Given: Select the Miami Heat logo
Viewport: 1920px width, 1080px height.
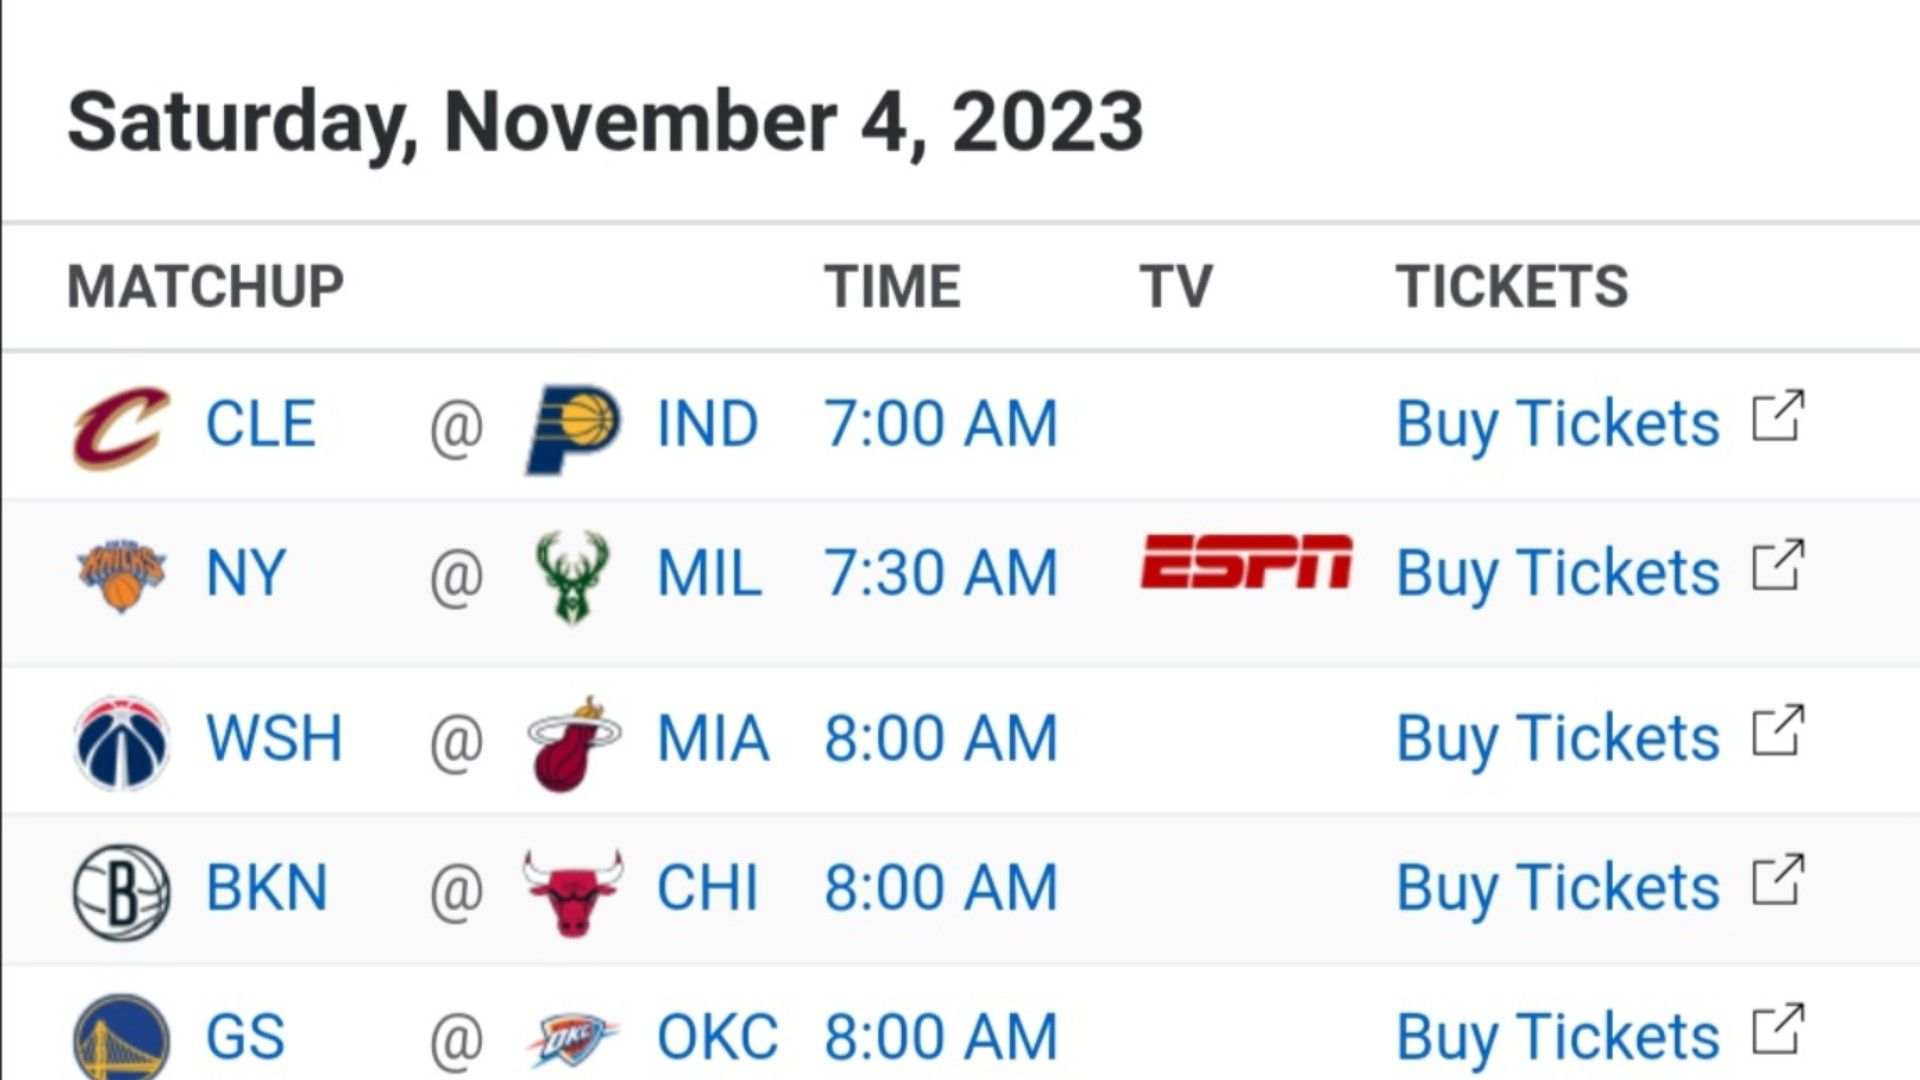Looking at the screenshot, I should 573,744.
